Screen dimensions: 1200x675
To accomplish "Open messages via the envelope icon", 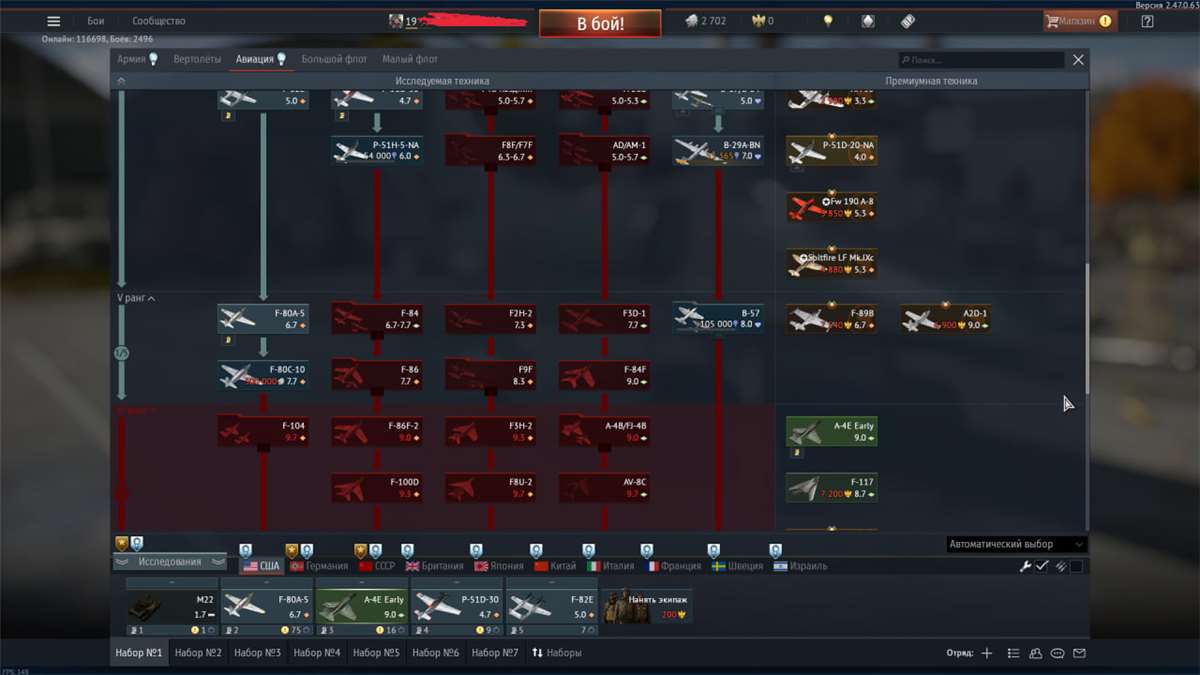I will coord(1080,653).
